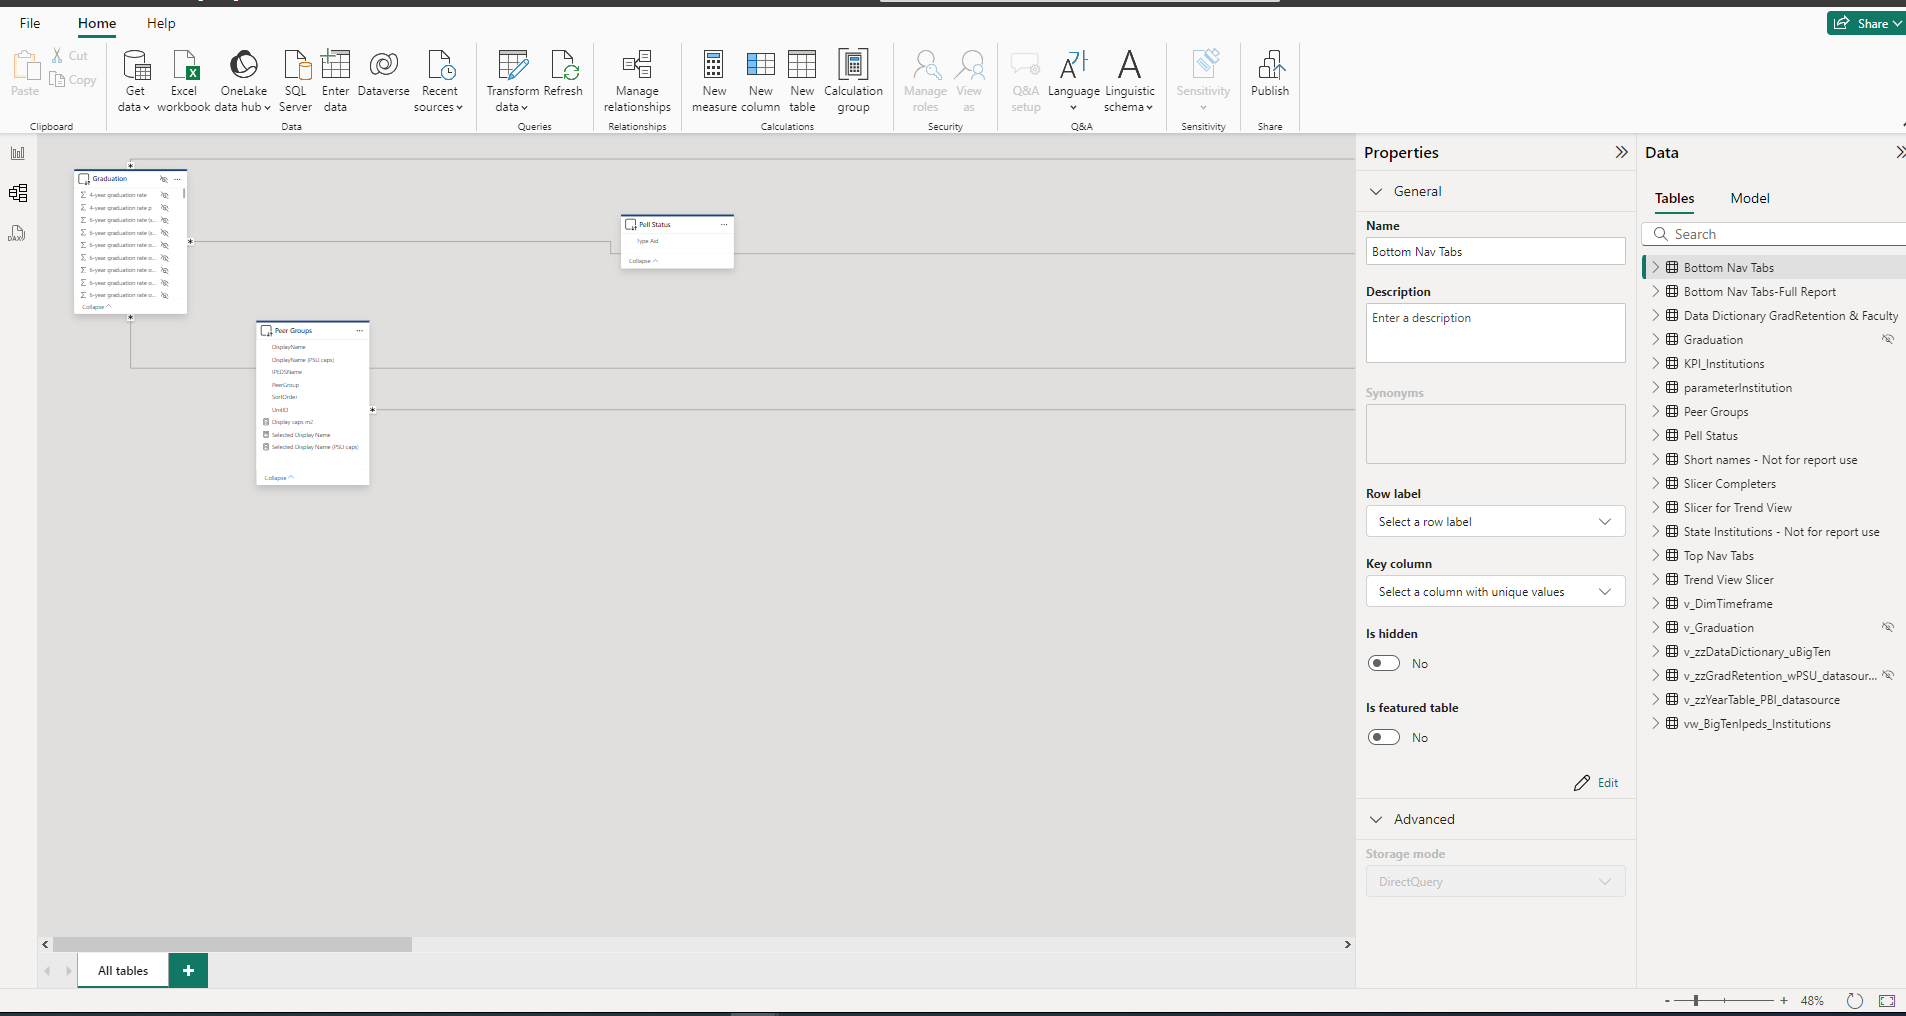
Task: Collapse the Advanced section
Action: (x=1376, y=819)
